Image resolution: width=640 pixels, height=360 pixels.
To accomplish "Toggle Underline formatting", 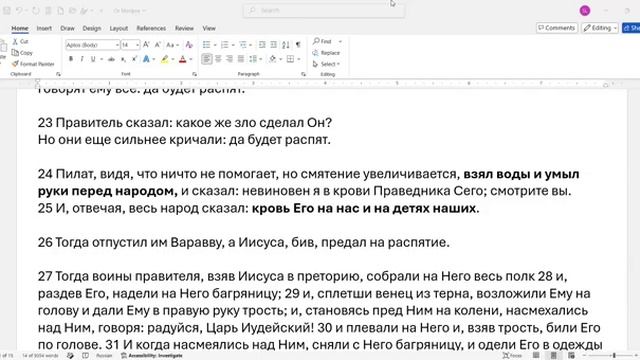I will tap(93, 59).
